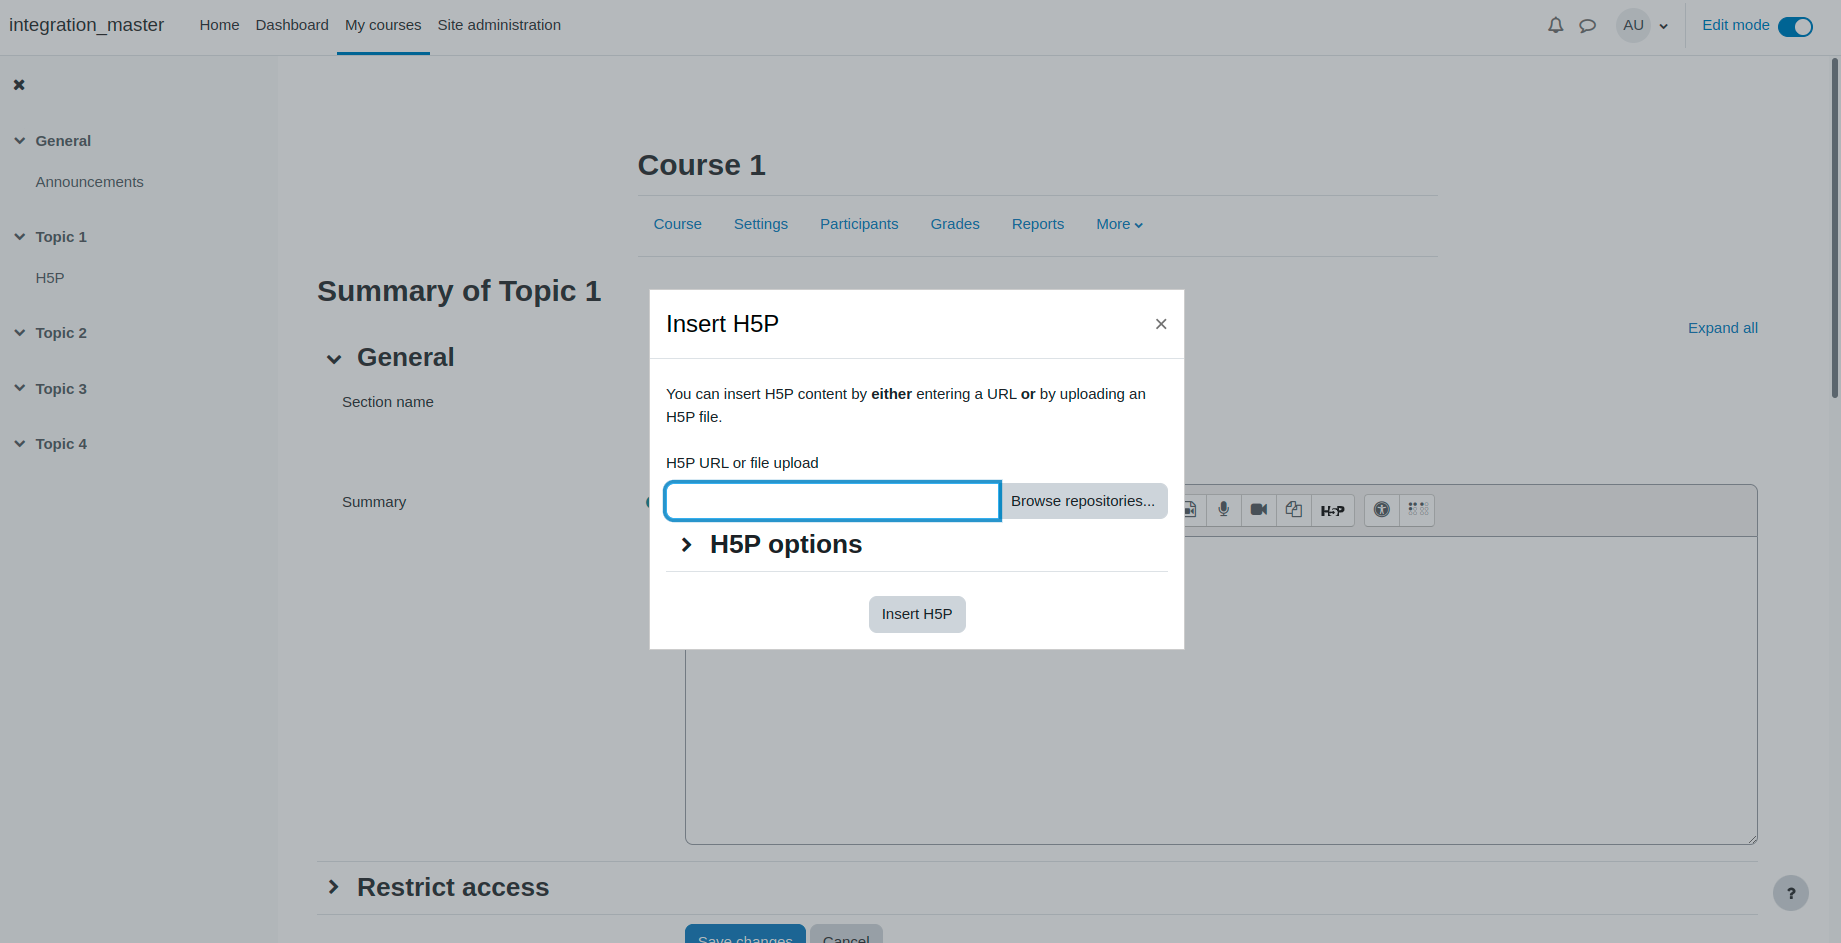Open the accessibility checker icon
The height and width of the screenshot is (943, 1841).
[1382, 510]
